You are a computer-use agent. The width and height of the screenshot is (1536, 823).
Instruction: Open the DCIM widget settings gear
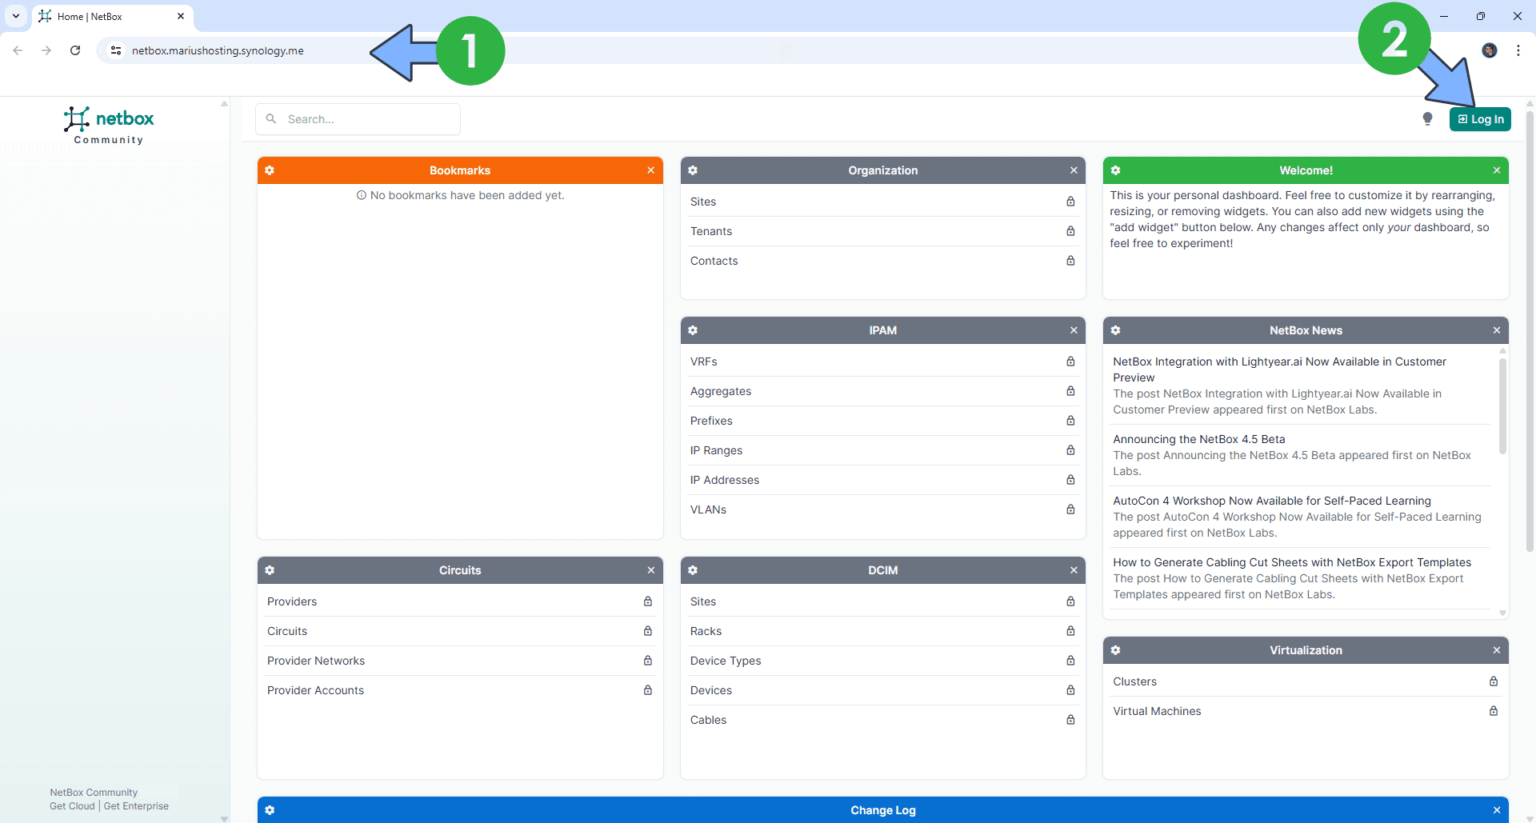[x=692, y=570]
